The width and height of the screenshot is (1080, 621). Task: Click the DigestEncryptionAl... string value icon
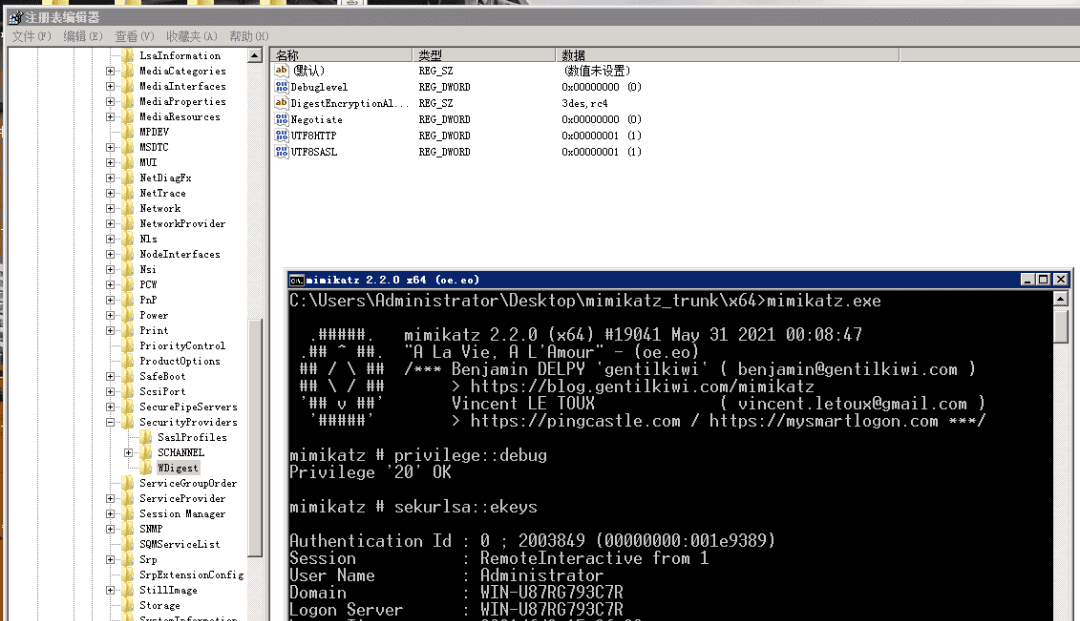(x=281, y=103)
